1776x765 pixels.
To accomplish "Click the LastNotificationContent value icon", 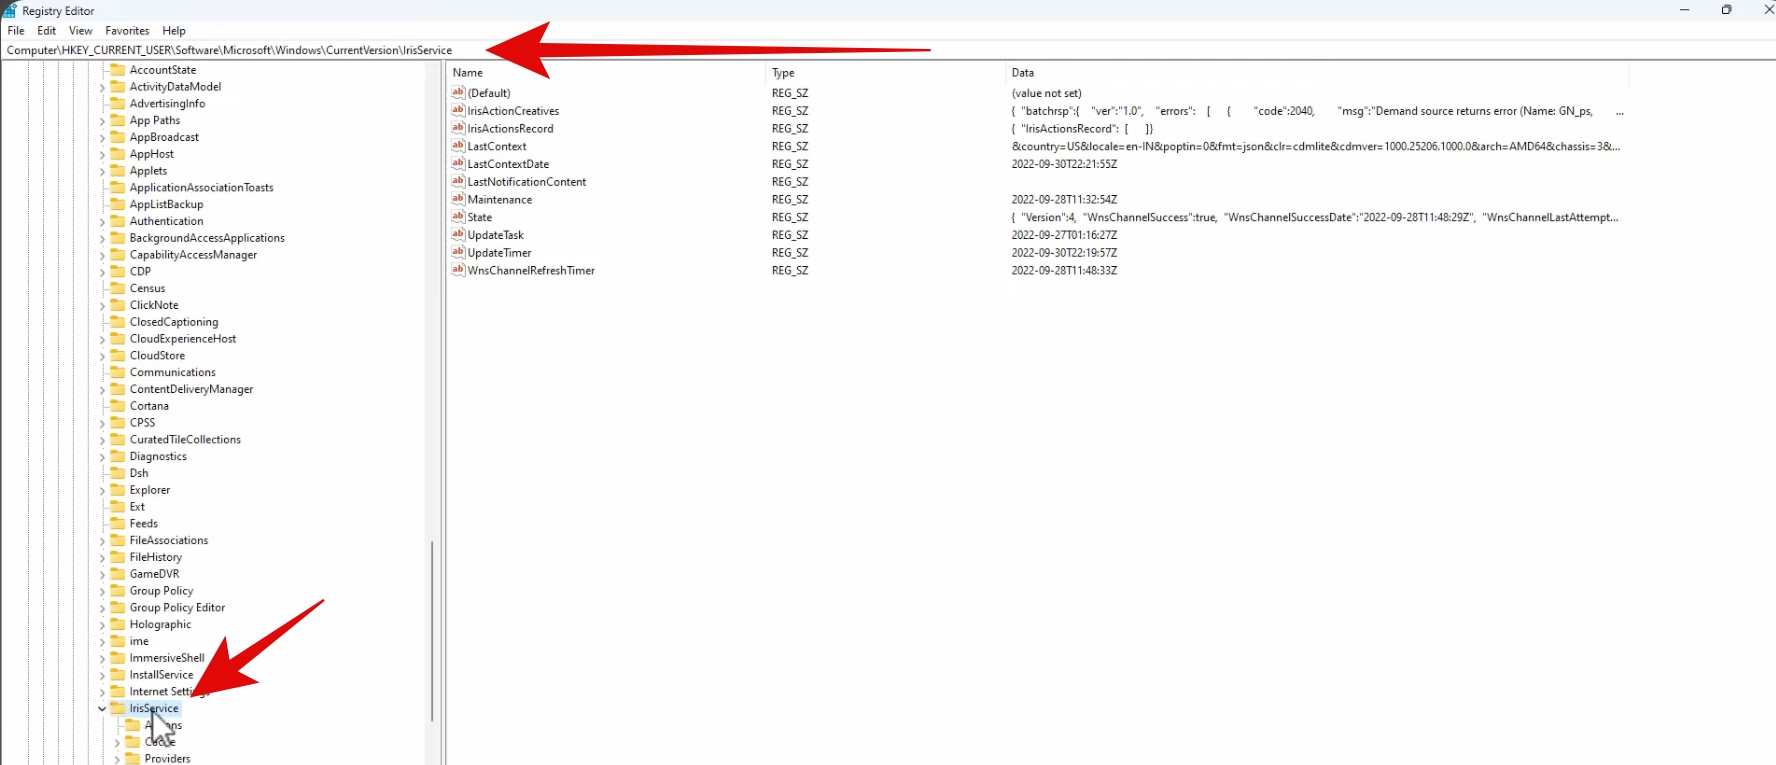I will 458,181.
